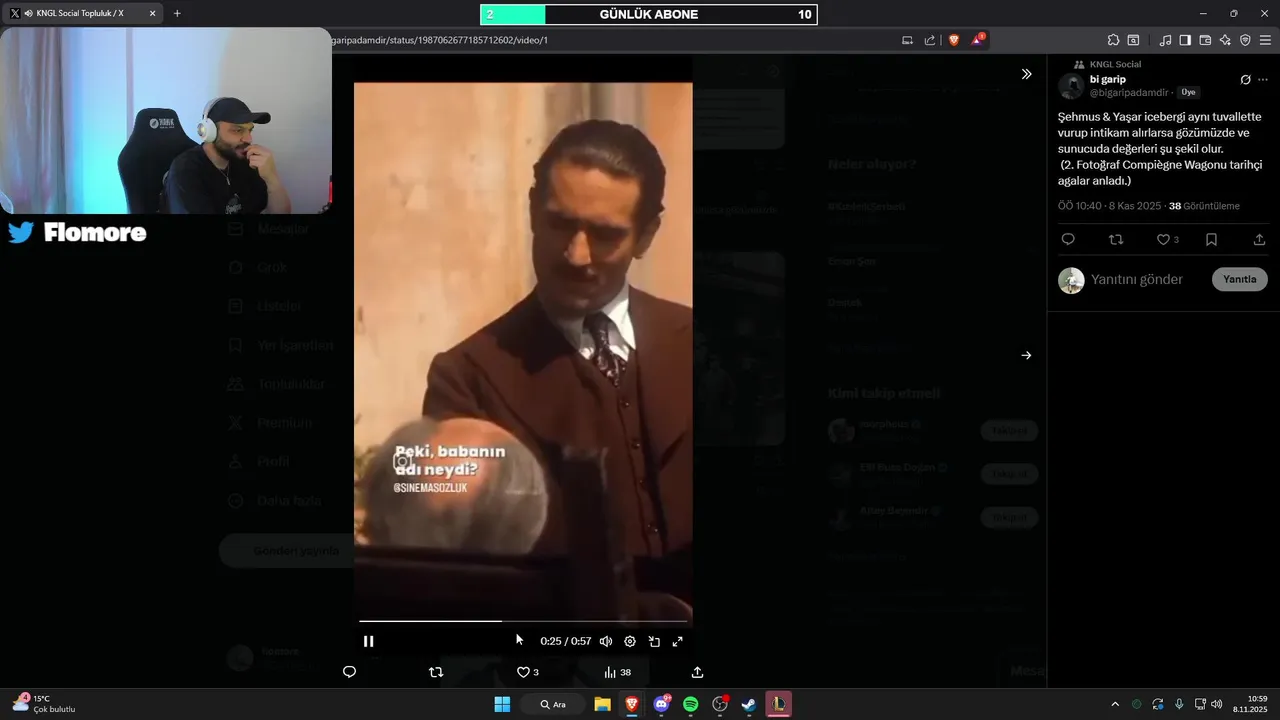Click the install app icon in address bar

[x=907, y=40]
